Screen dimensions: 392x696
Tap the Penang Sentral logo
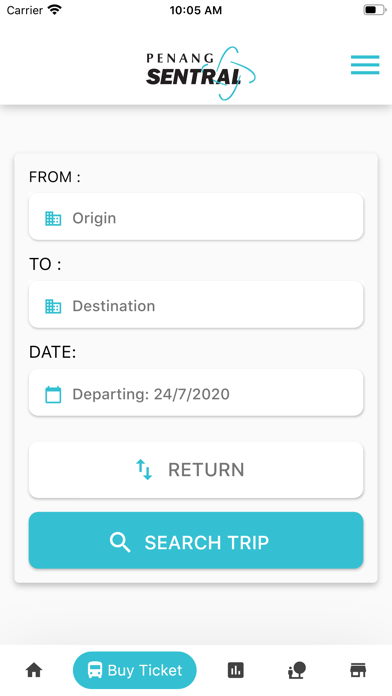point(201,72)
